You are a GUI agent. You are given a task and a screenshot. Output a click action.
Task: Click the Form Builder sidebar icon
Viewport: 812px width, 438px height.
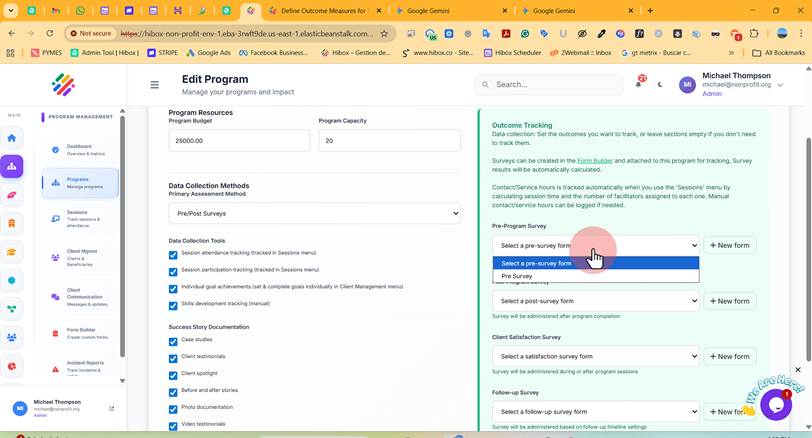click(x=55, y=333)
